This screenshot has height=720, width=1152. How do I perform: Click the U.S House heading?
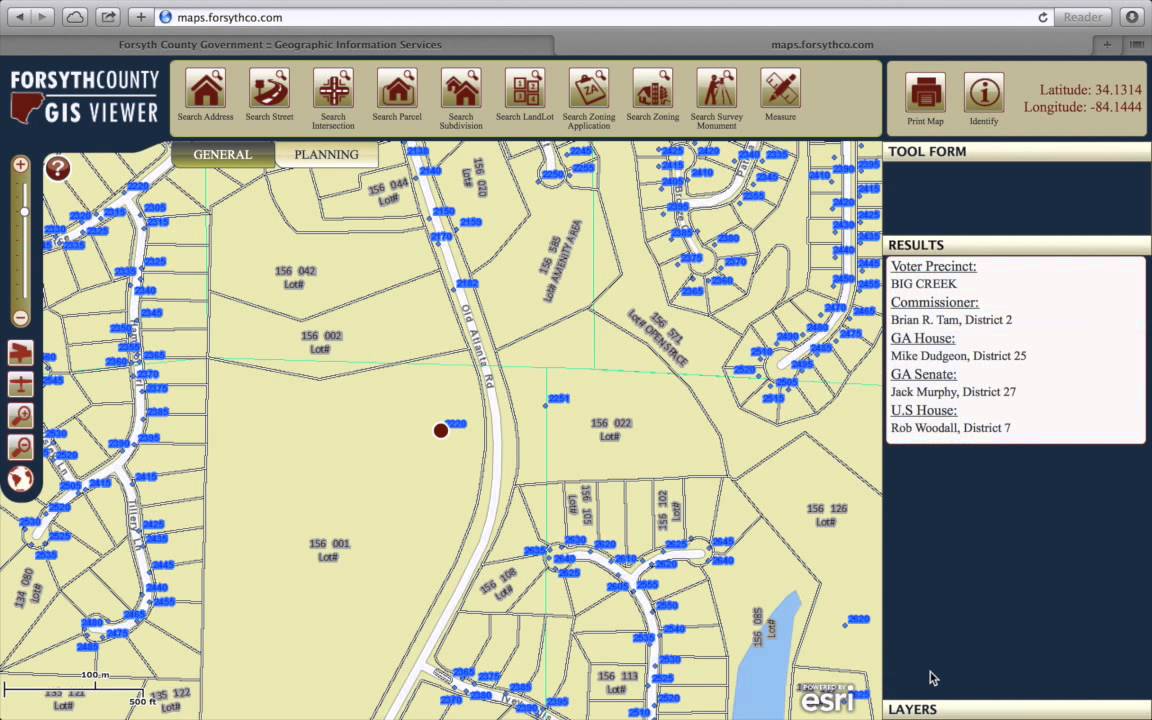pos(924,410)
